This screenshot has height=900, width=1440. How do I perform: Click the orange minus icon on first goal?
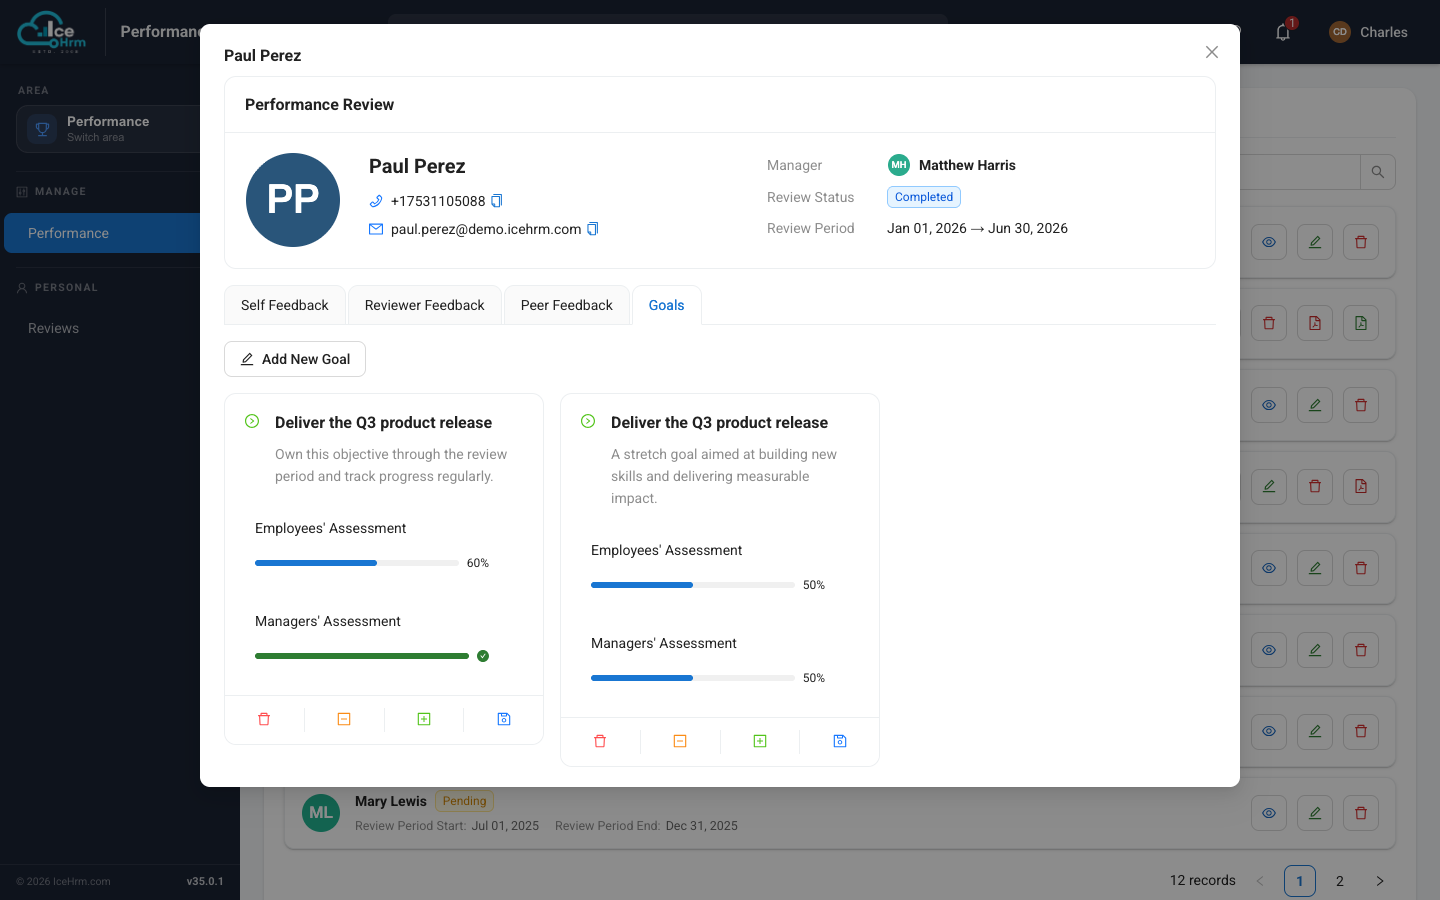click(344, 719)
